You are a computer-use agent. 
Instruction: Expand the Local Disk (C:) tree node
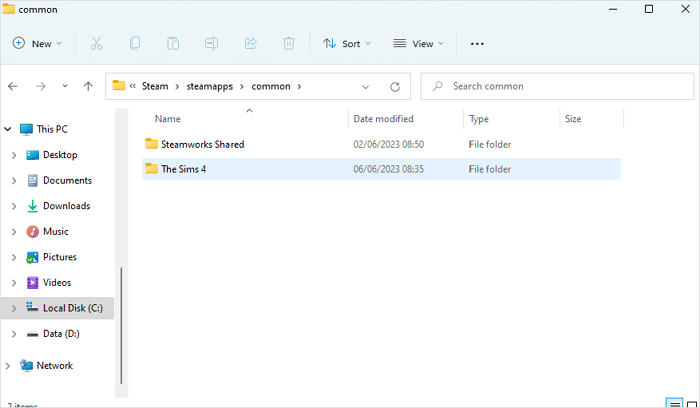pyautogui.click(x=13, y=309)
